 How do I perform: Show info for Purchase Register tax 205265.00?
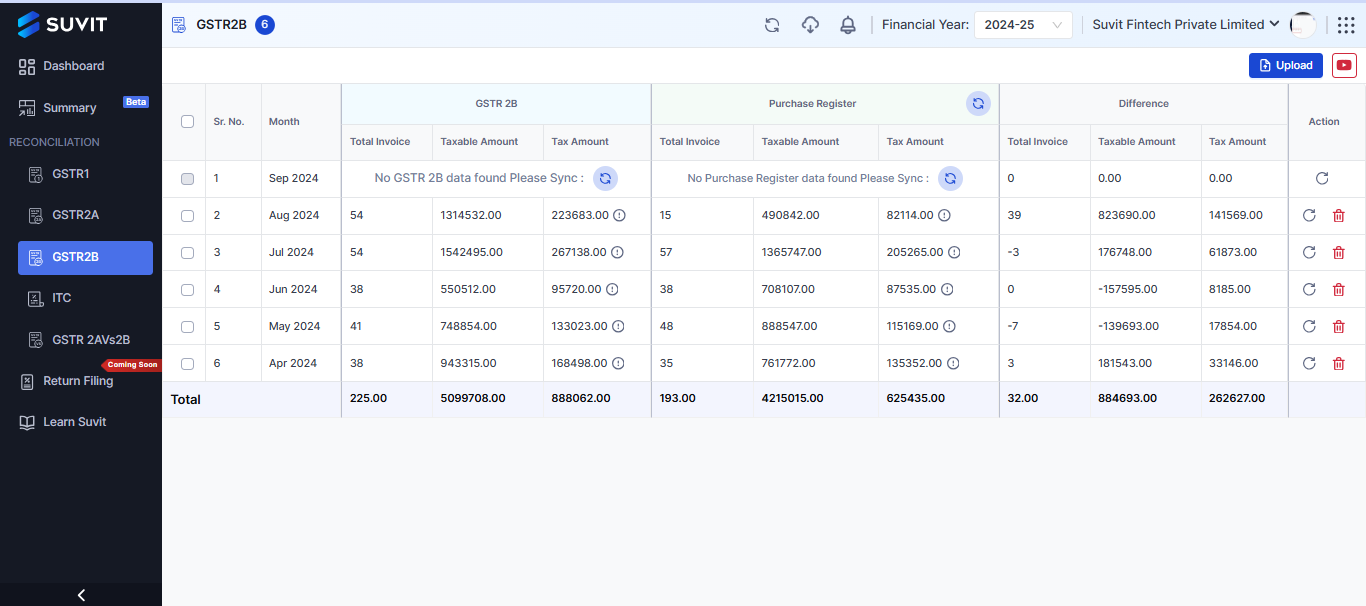(954, 252)
